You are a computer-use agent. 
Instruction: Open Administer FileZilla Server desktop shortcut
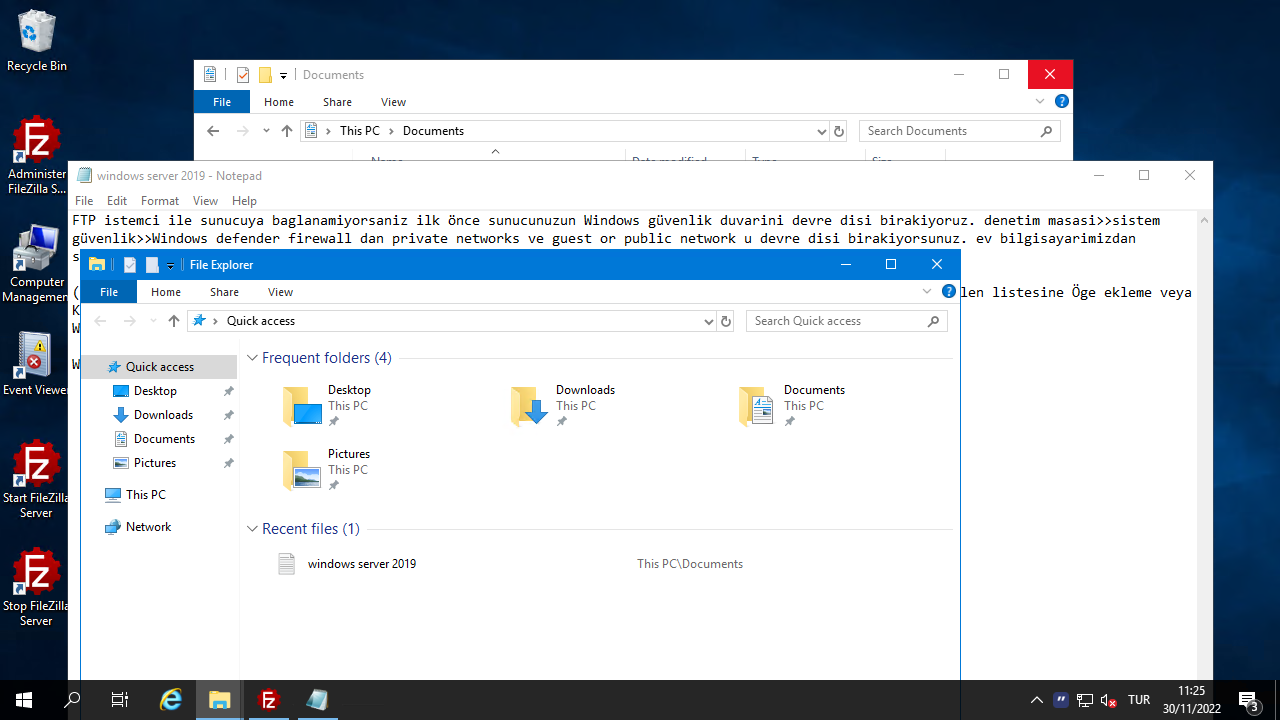tap(36, 155)
